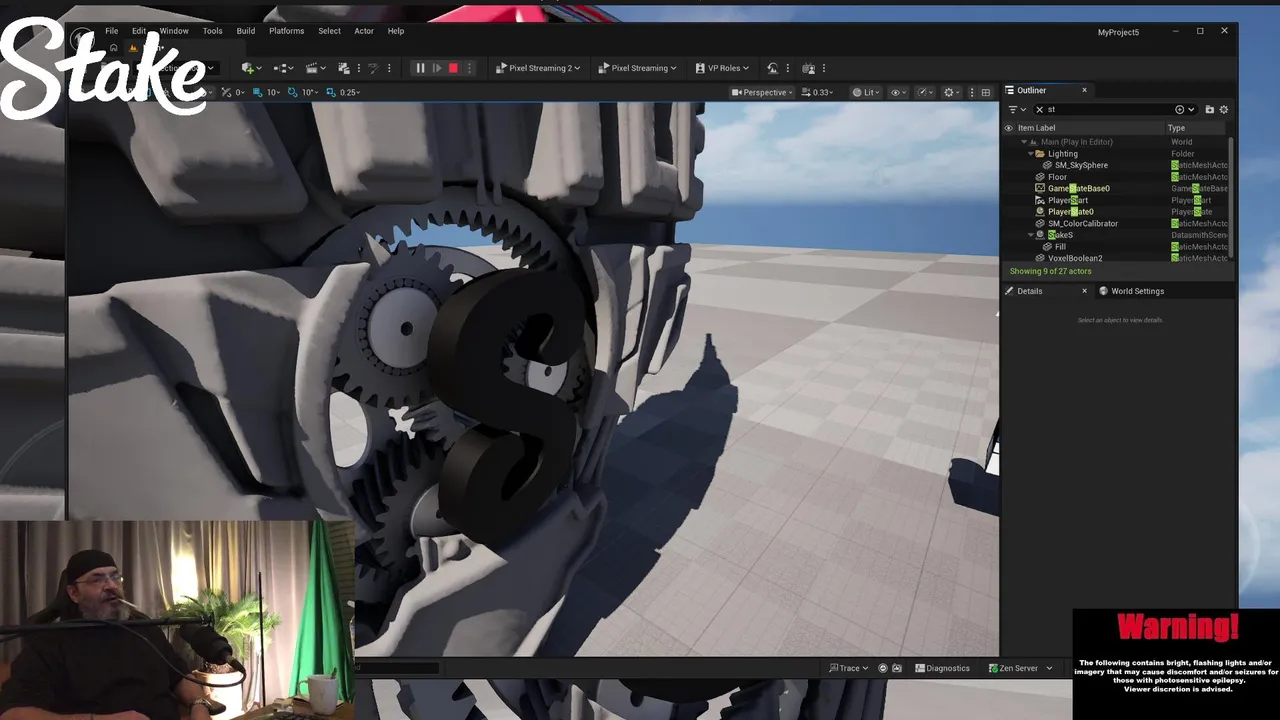This screenshot has width=1280, height=720.
Task: Open the Trace status bar menu
Action: pyautogui.click(x=851, y=668)
